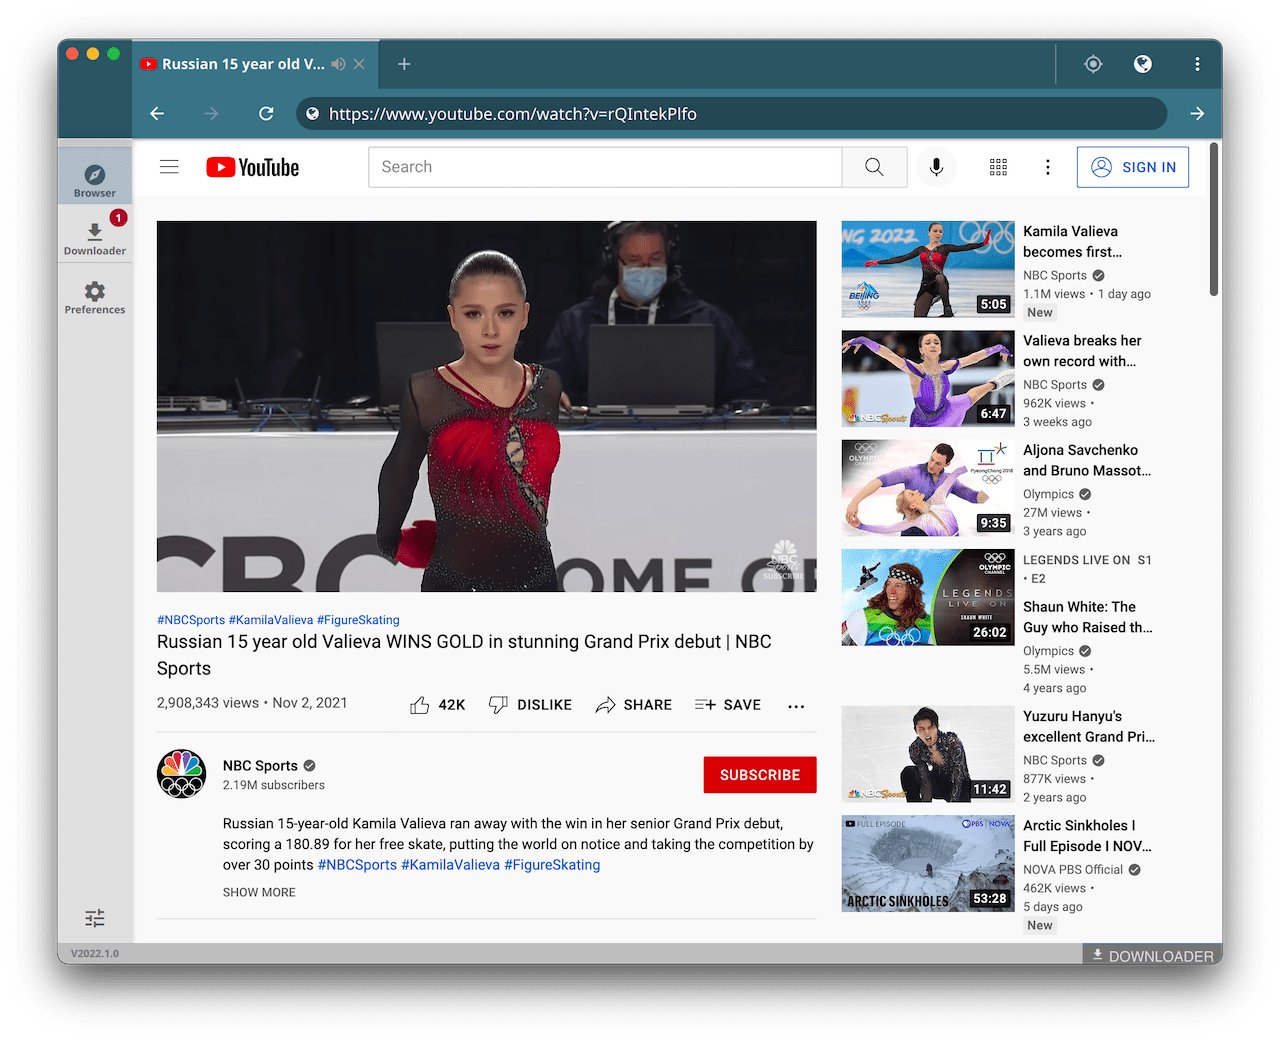Click 'Yuzuru Hanyu's excellent Grand Pri…' title

tap(1089, 727)
